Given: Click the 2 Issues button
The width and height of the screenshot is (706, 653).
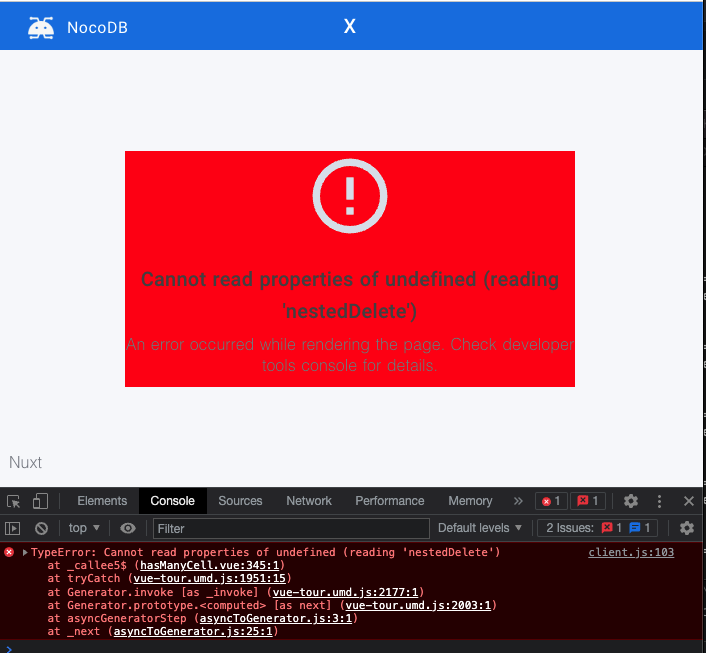Looking at the screenshot, I should click(x=598, y=528).
